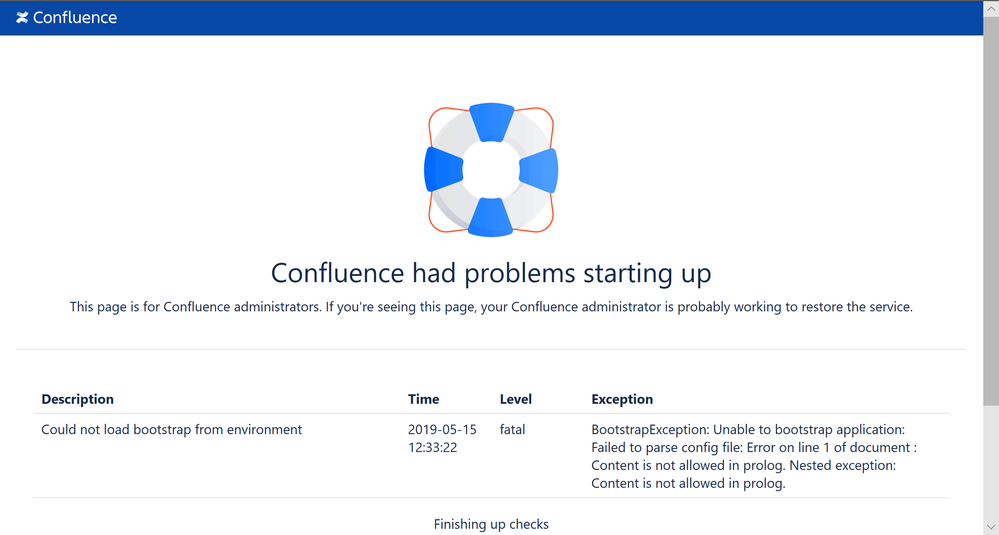Click the white center hole of the lifebuoy
Viewport: 999px width, 535px height.
[x=491, y=170]
